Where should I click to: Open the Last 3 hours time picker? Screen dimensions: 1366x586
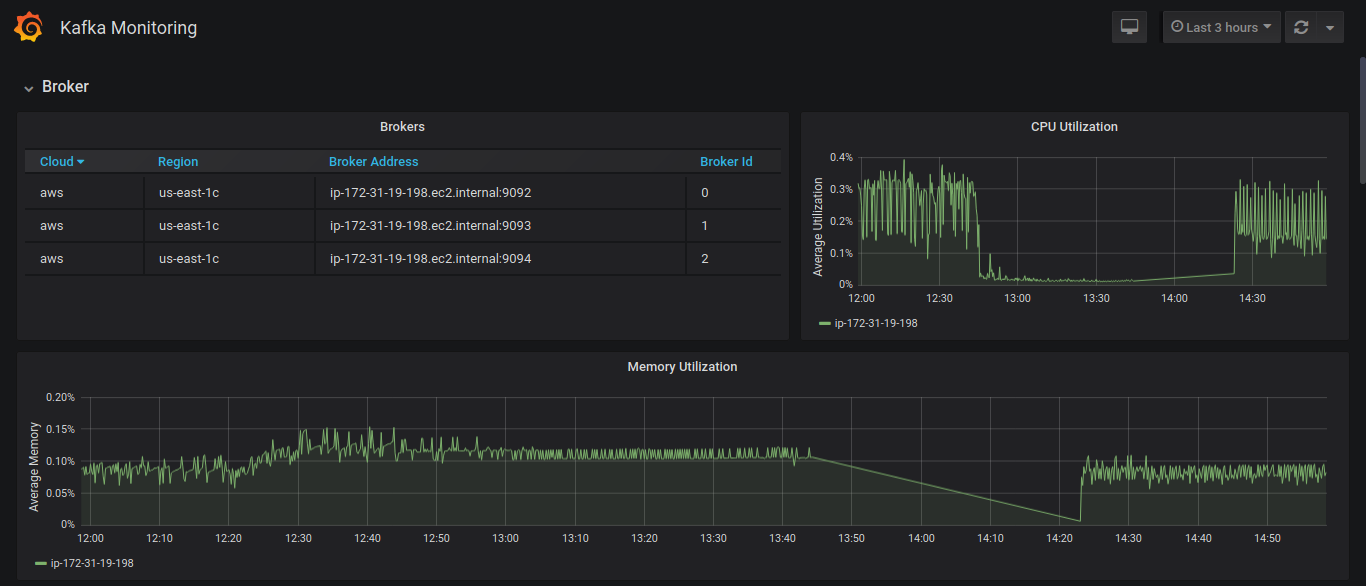coord(1221,27)
